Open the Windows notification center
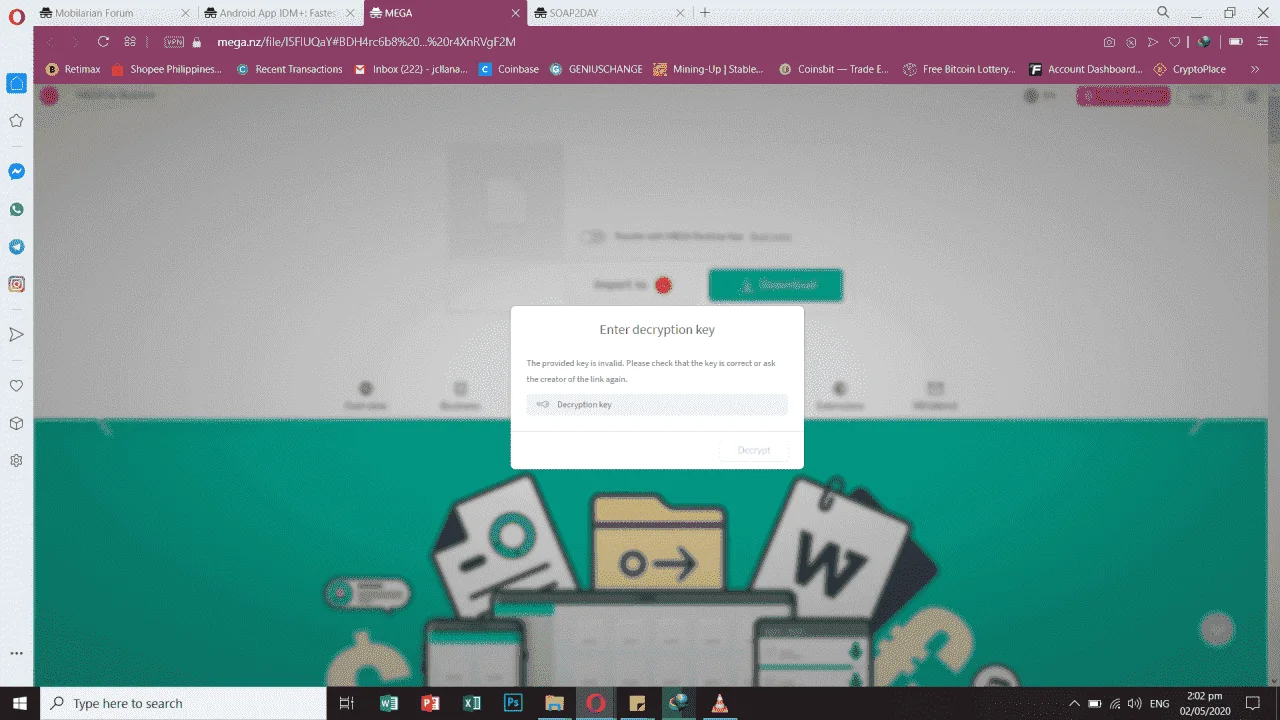Viewport: 1280px width, 720px height. click(1251, 703)
